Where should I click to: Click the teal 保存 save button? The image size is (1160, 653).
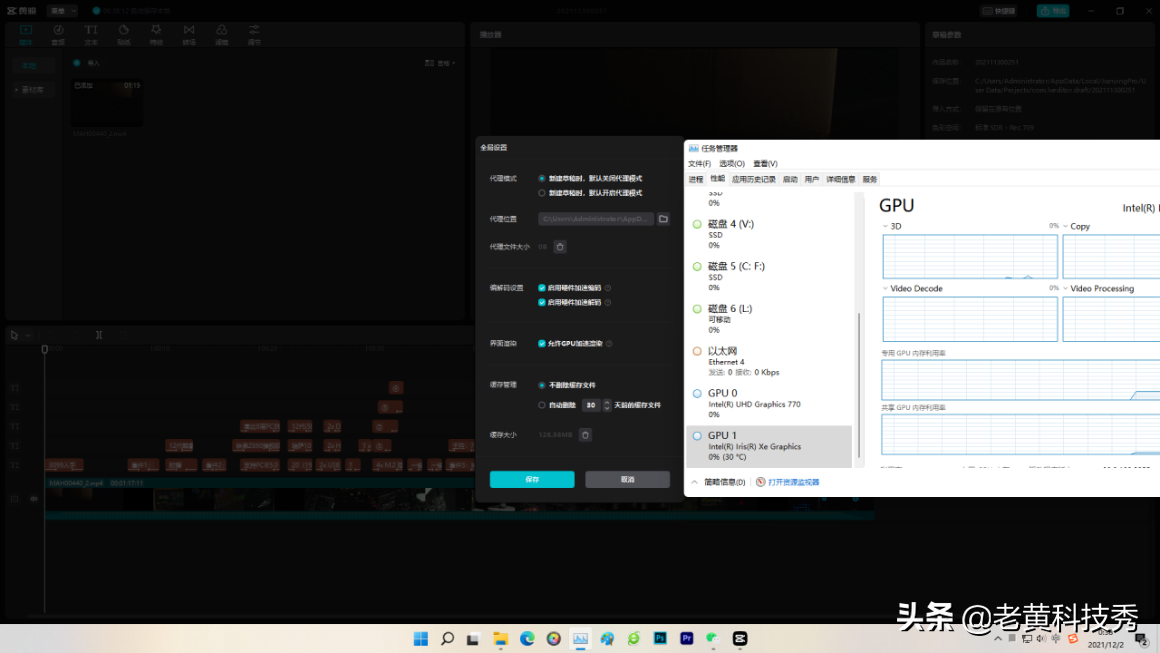click(x=532, y=479)
